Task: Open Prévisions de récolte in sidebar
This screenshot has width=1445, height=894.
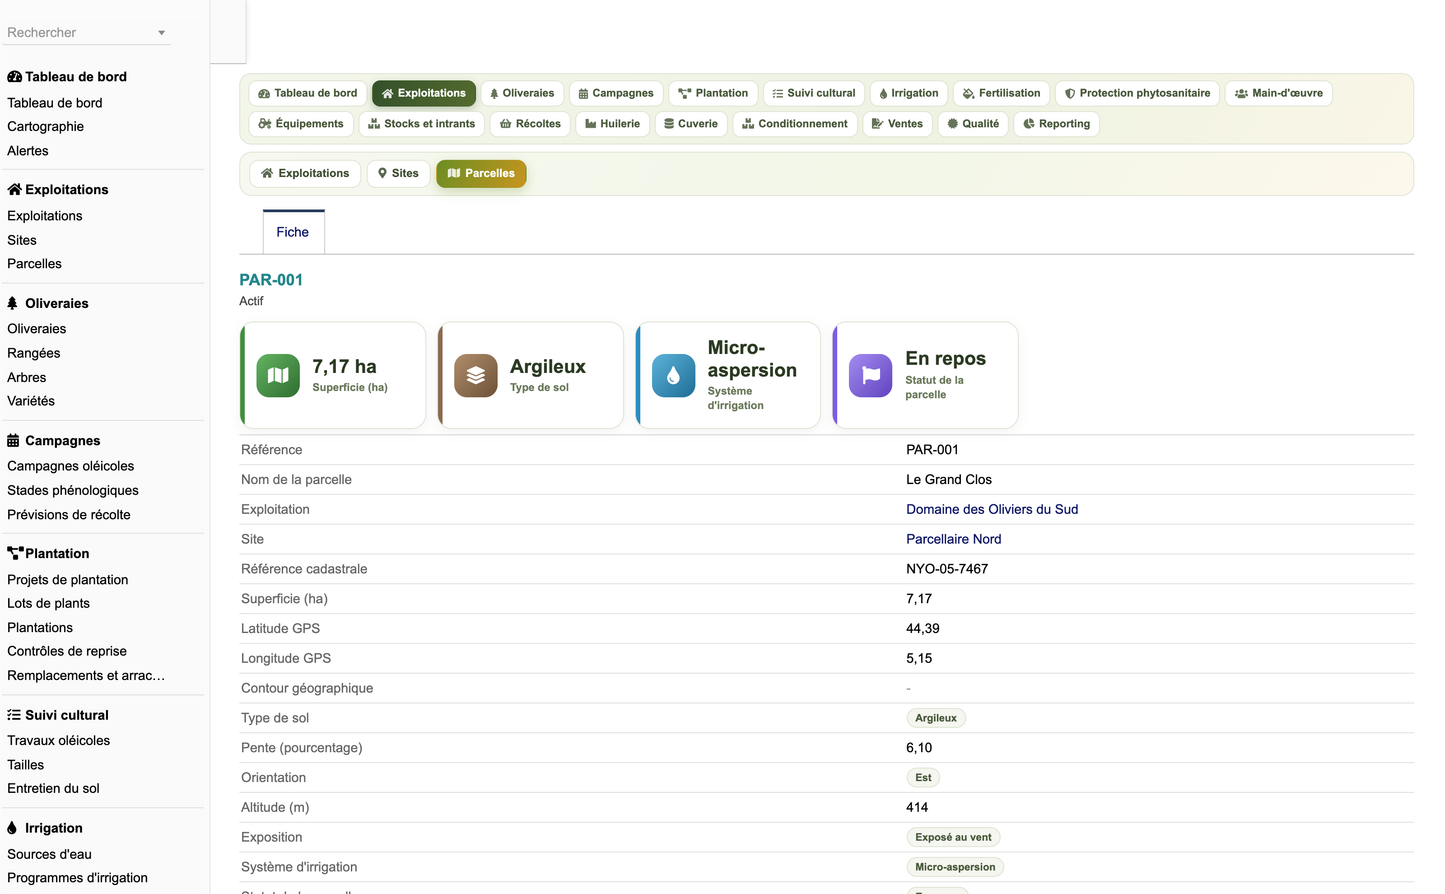Action: (x=69, y=515)
